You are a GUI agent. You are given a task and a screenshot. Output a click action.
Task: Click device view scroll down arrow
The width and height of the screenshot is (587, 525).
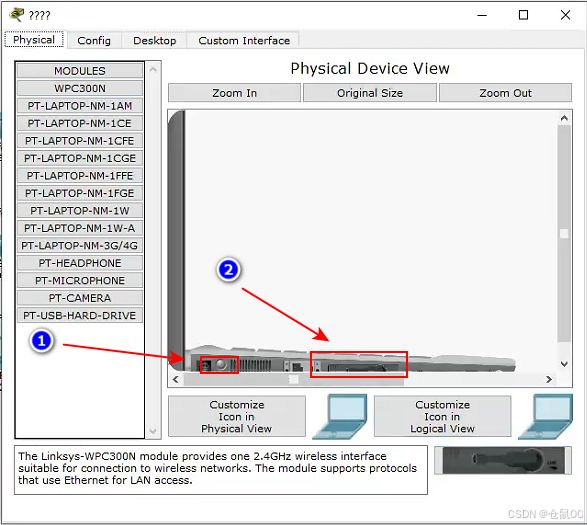coord(564,364)
